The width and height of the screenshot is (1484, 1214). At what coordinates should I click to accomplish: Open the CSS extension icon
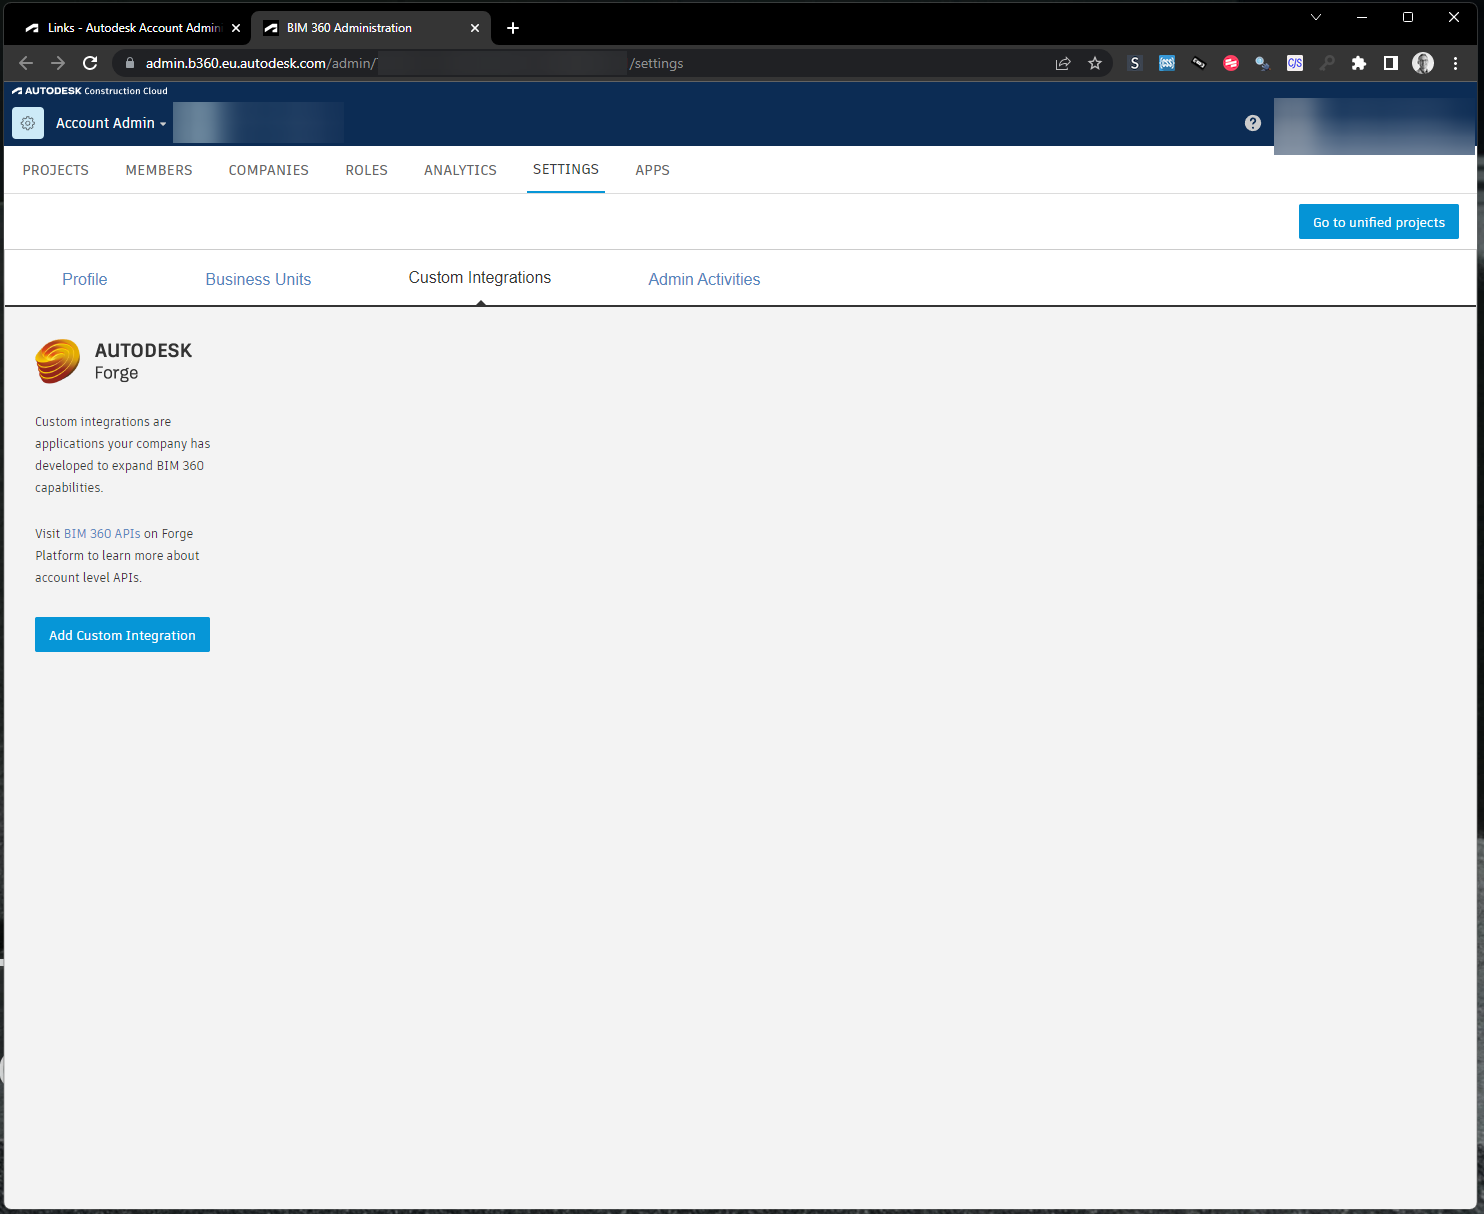click(1167, 63)
